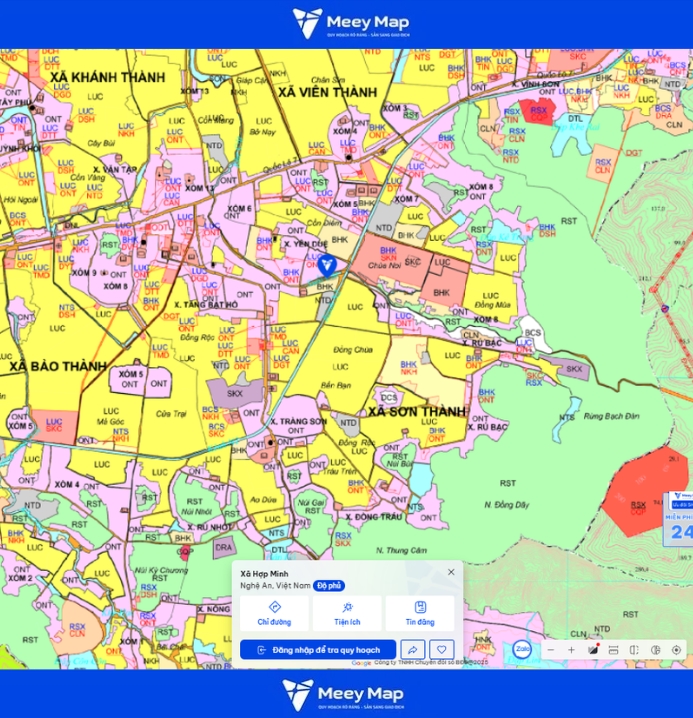Click the Xã Hợp Minh card title

pyautogui.click(x=264, y=574)
